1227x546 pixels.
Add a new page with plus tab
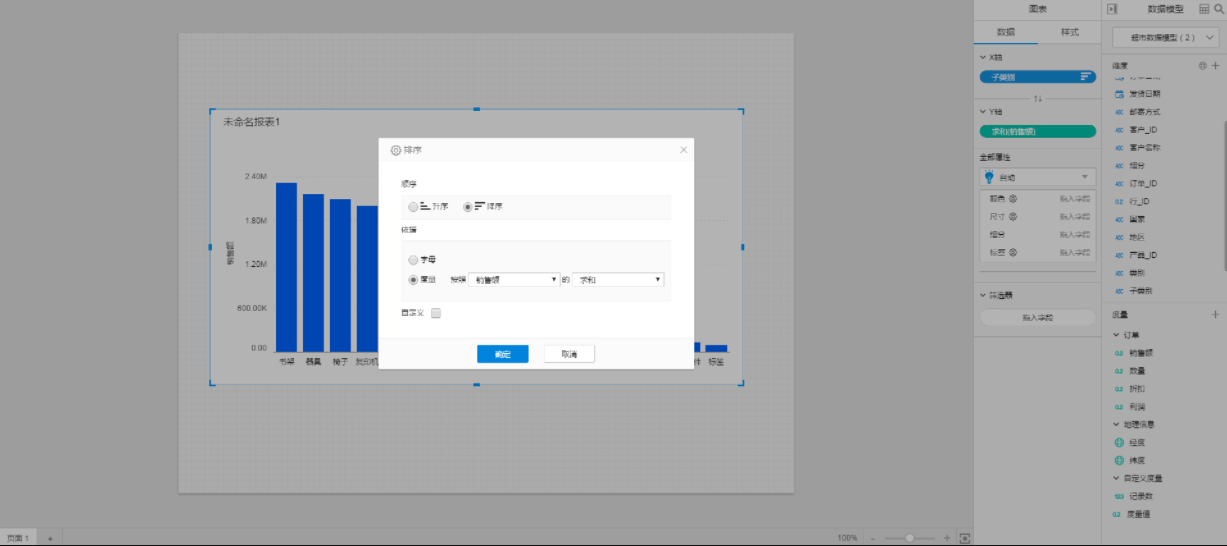(x=50, y=538)
